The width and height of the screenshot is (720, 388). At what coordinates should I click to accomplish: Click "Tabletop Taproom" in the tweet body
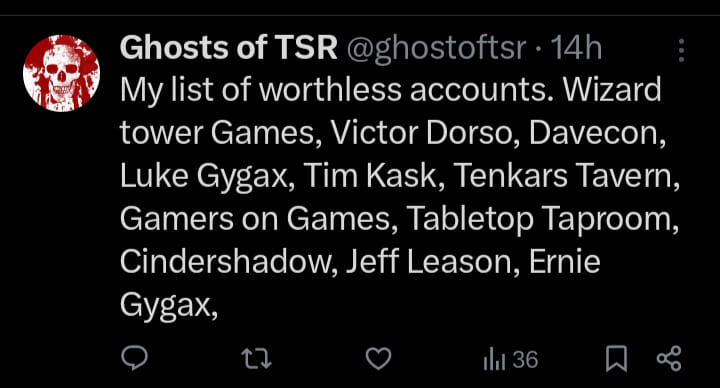click(542, 220)
